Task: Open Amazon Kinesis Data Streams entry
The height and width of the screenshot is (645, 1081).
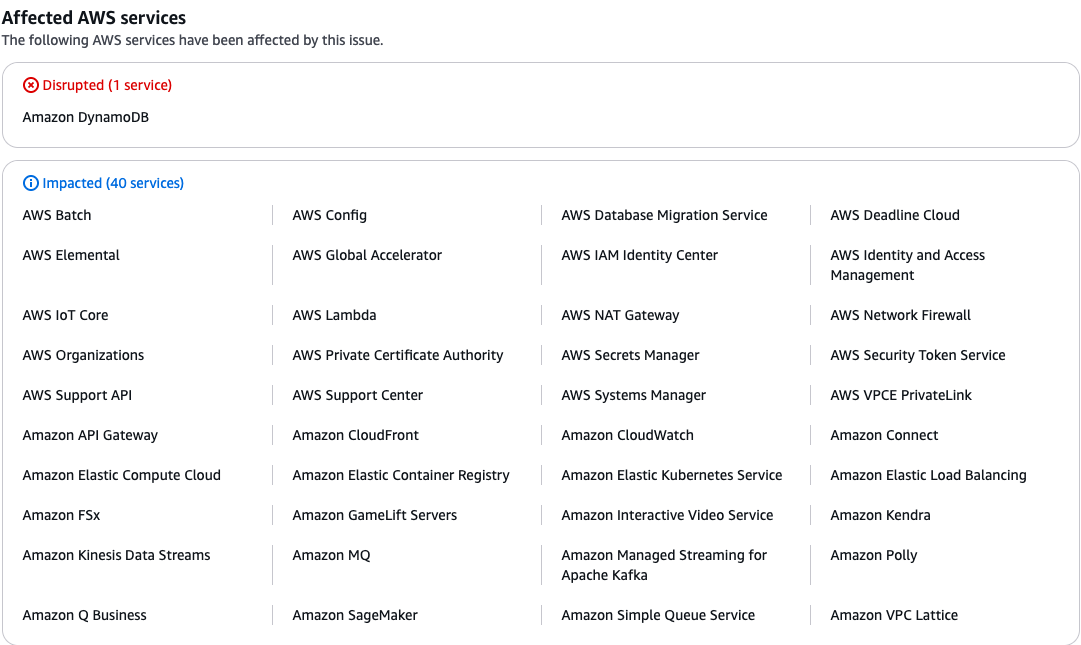Action: (x=116, y=556)
